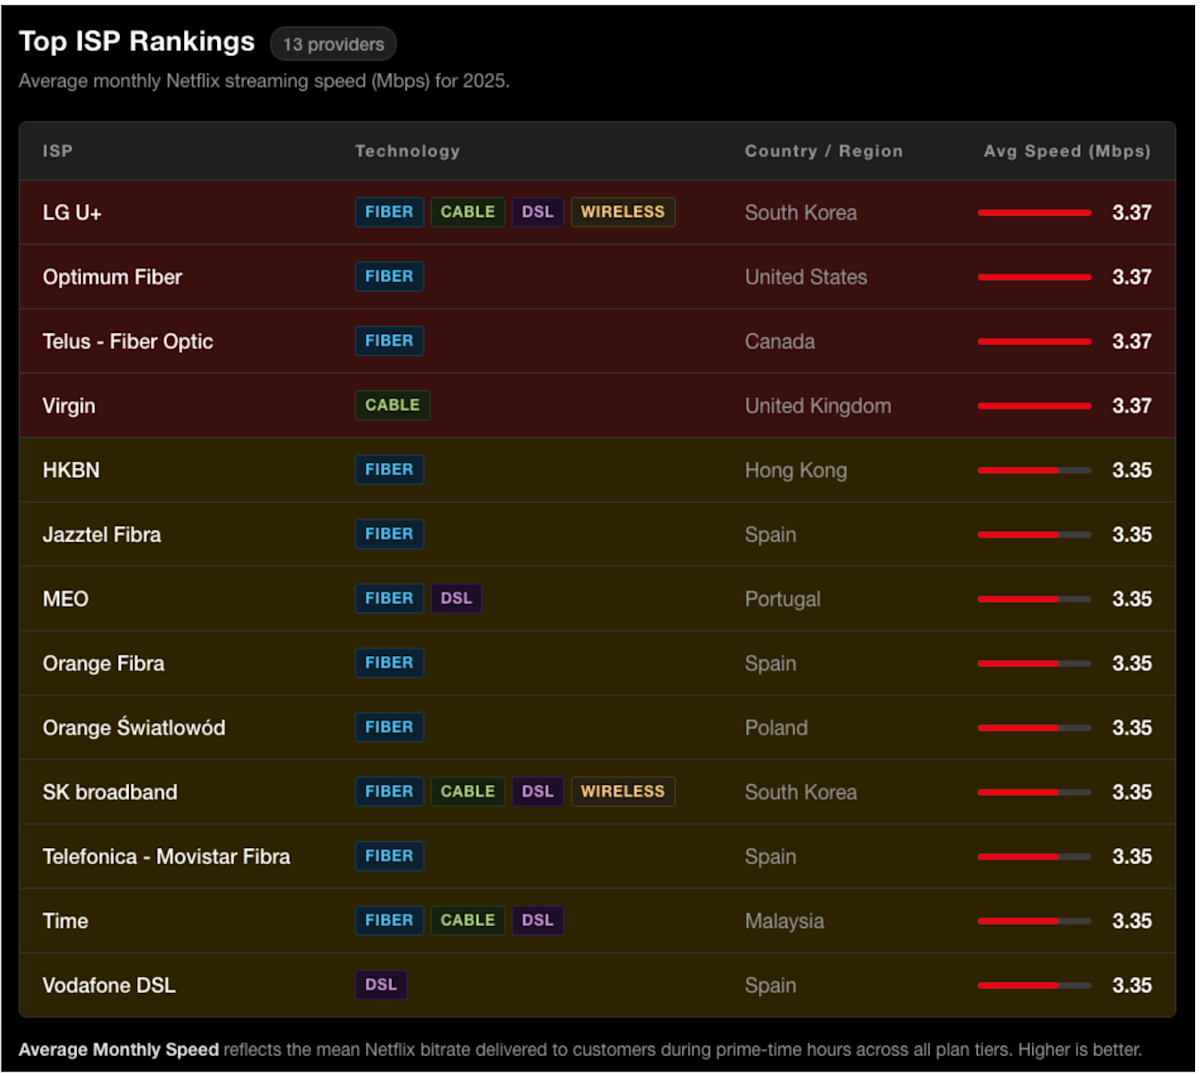
Task: Click the 13 providers badge
Action: pos(334,44)
